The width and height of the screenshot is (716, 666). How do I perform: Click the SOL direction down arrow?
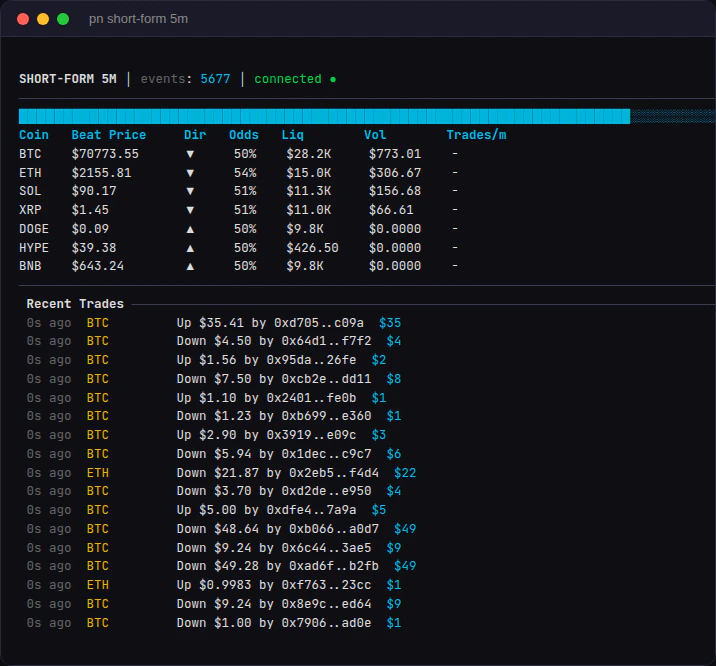click(x=190, y=191)
